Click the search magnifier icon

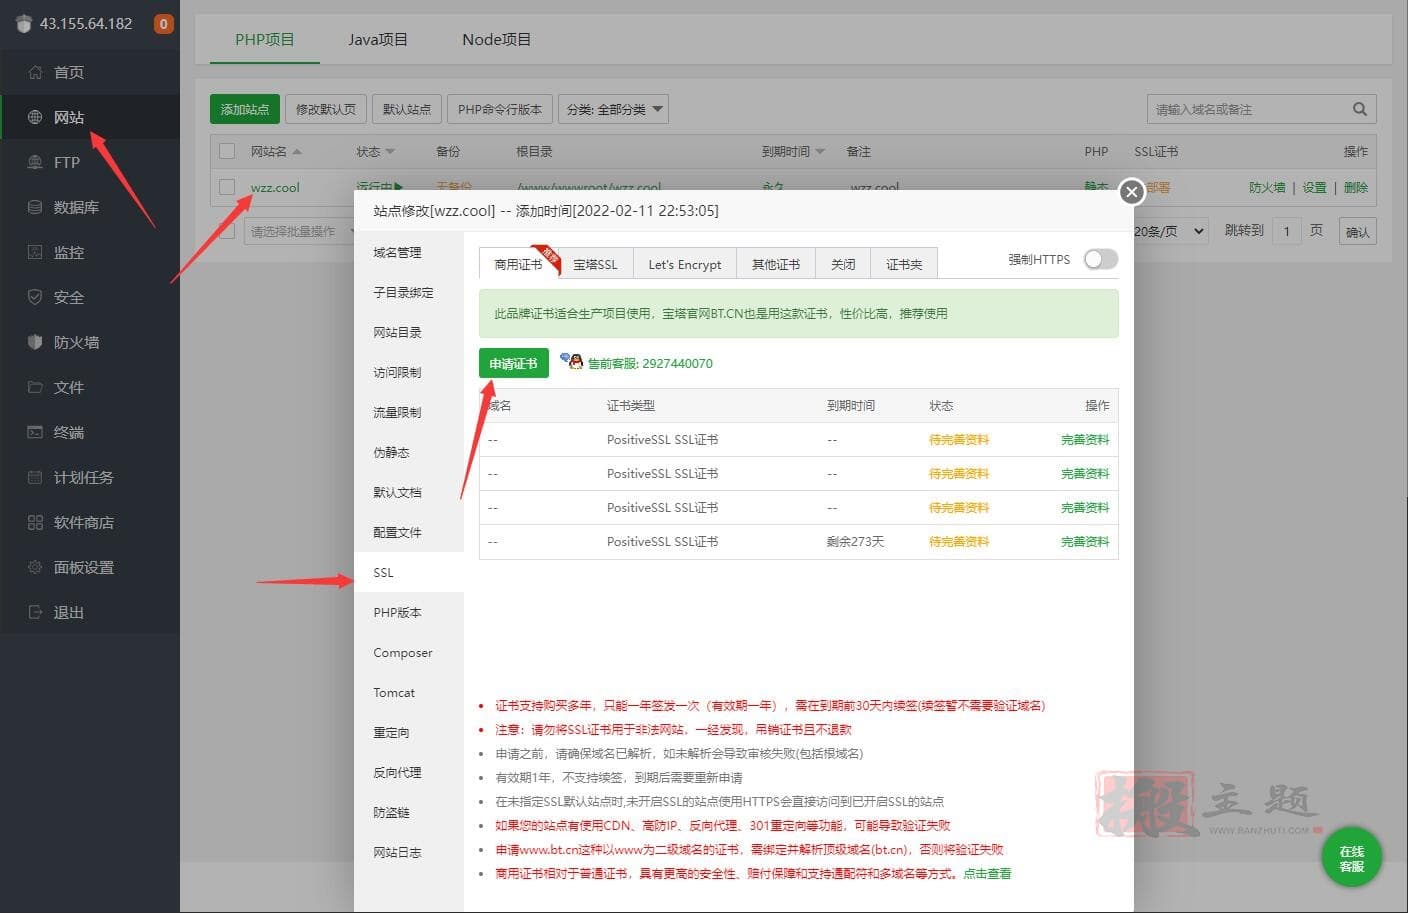pyautogui.click(x=1359, y=109)
